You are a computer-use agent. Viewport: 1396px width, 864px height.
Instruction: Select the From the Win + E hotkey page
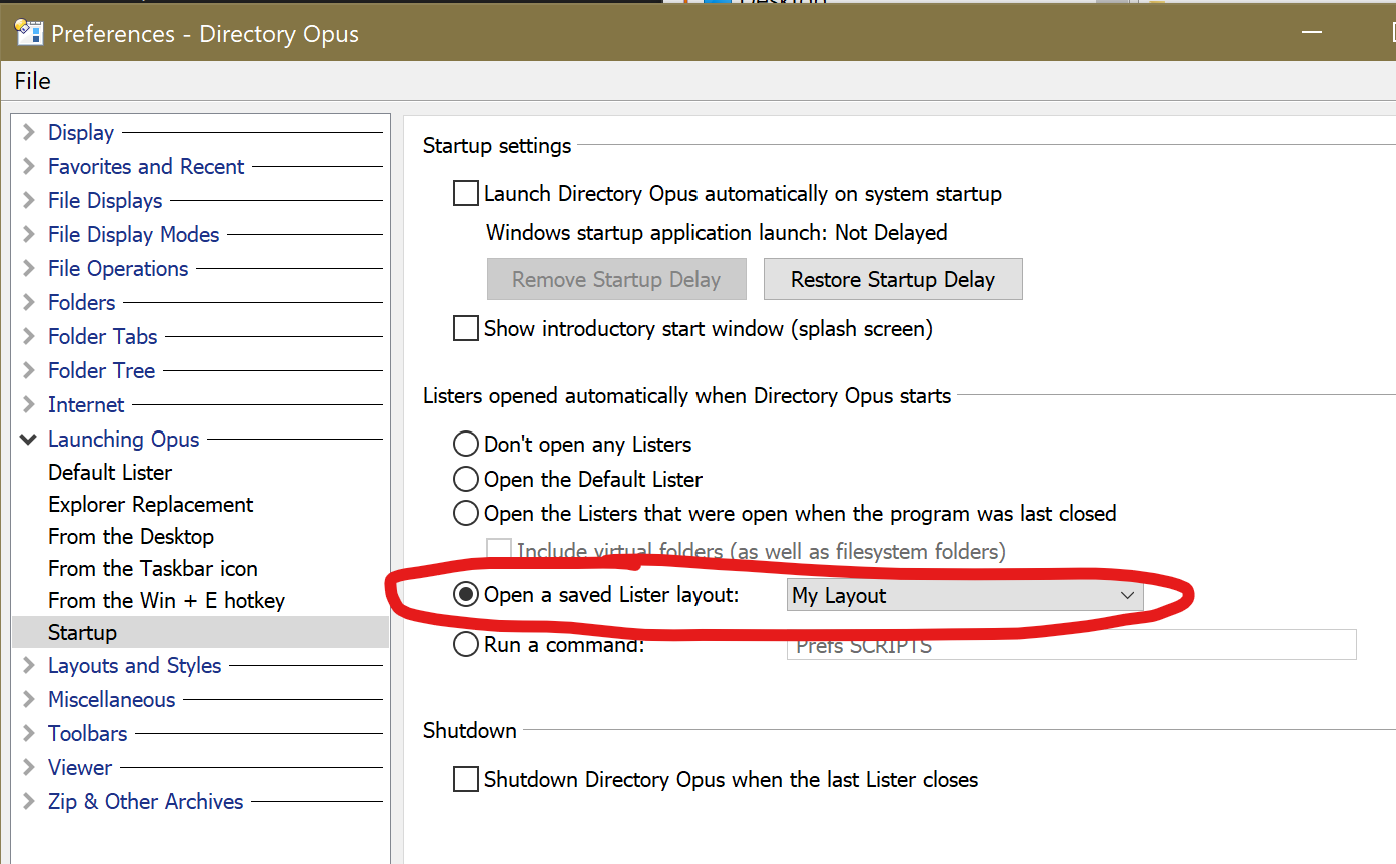click(x=167, y=600)
